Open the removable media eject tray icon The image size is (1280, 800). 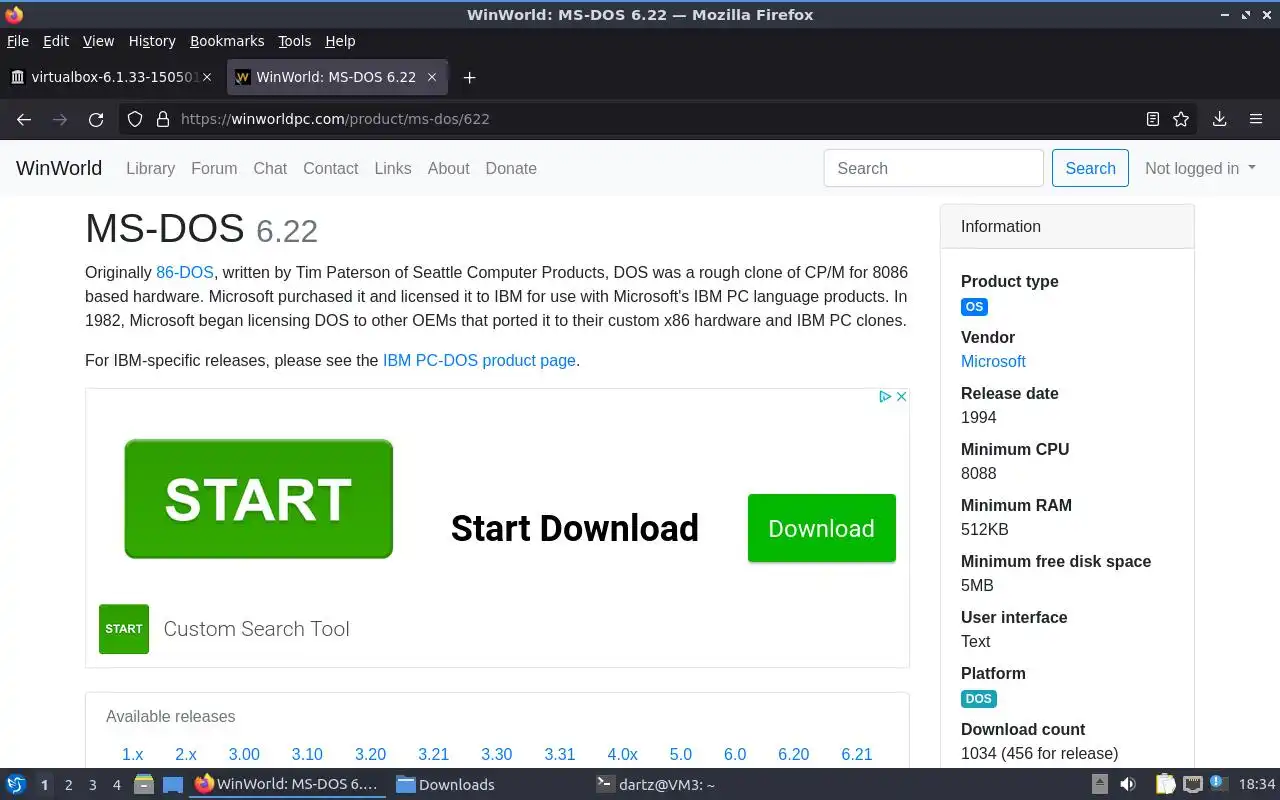[1099, 784]
